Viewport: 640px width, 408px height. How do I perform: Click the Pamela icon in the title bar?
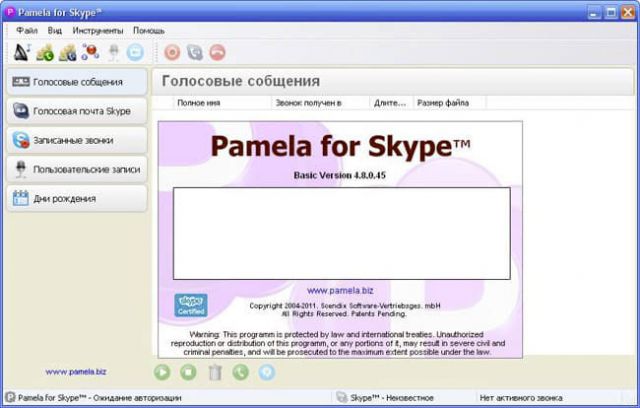[10, 12]
